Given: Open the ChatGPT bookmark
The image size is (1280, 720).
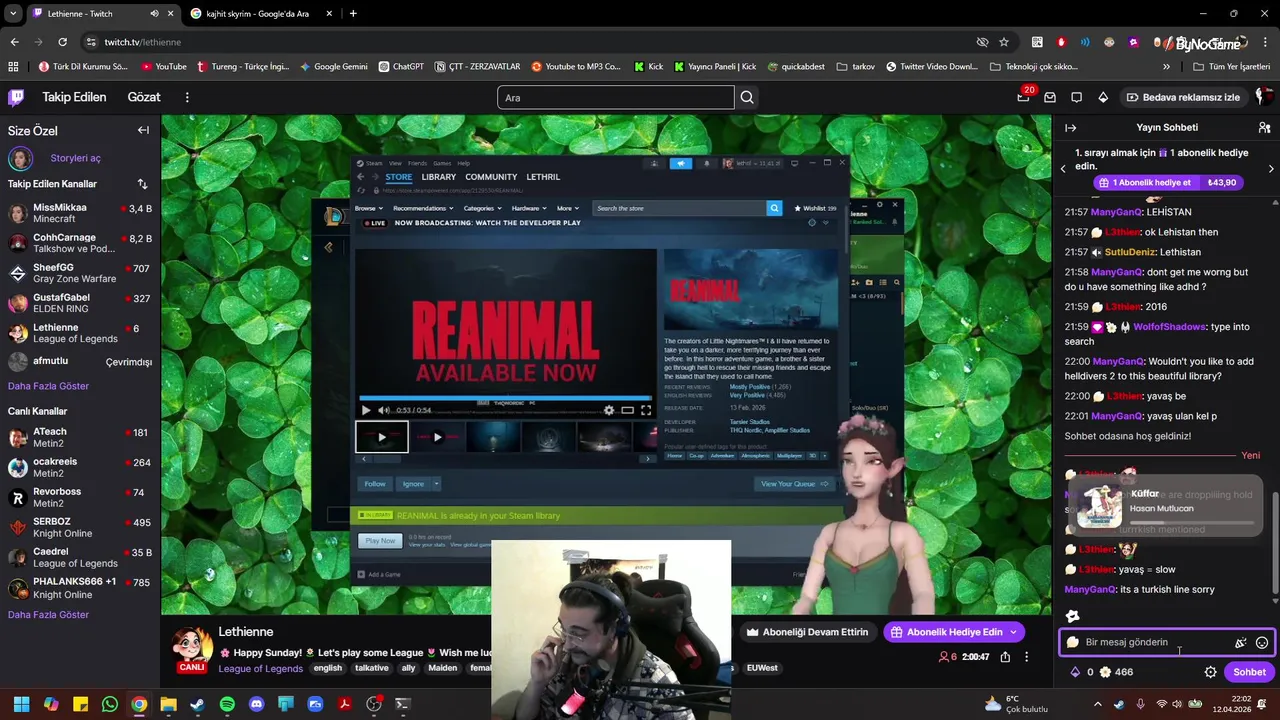Looking at the screenshot, I should click(401, 67).
